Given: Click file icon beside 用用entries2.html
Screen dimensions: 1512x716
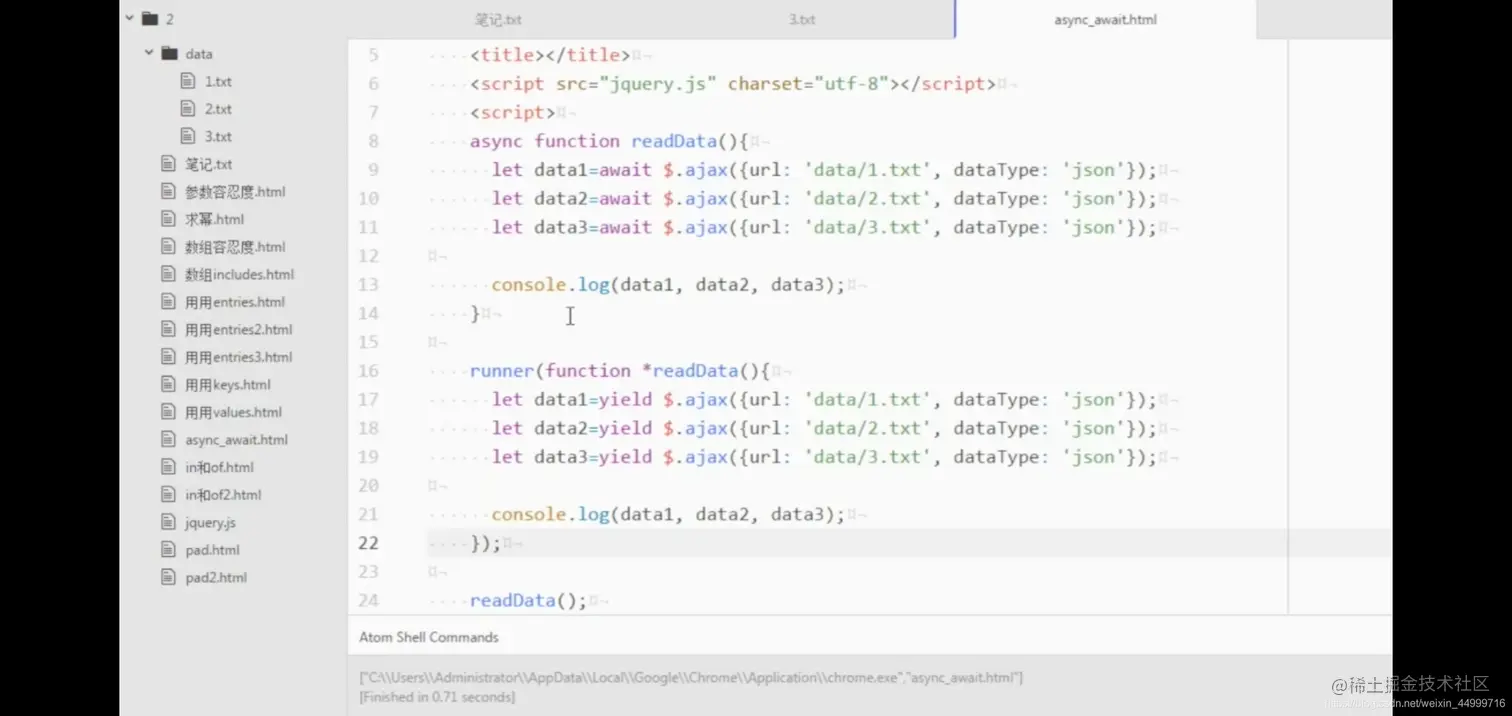Looking at the screenshot, I should pos(167,329).
